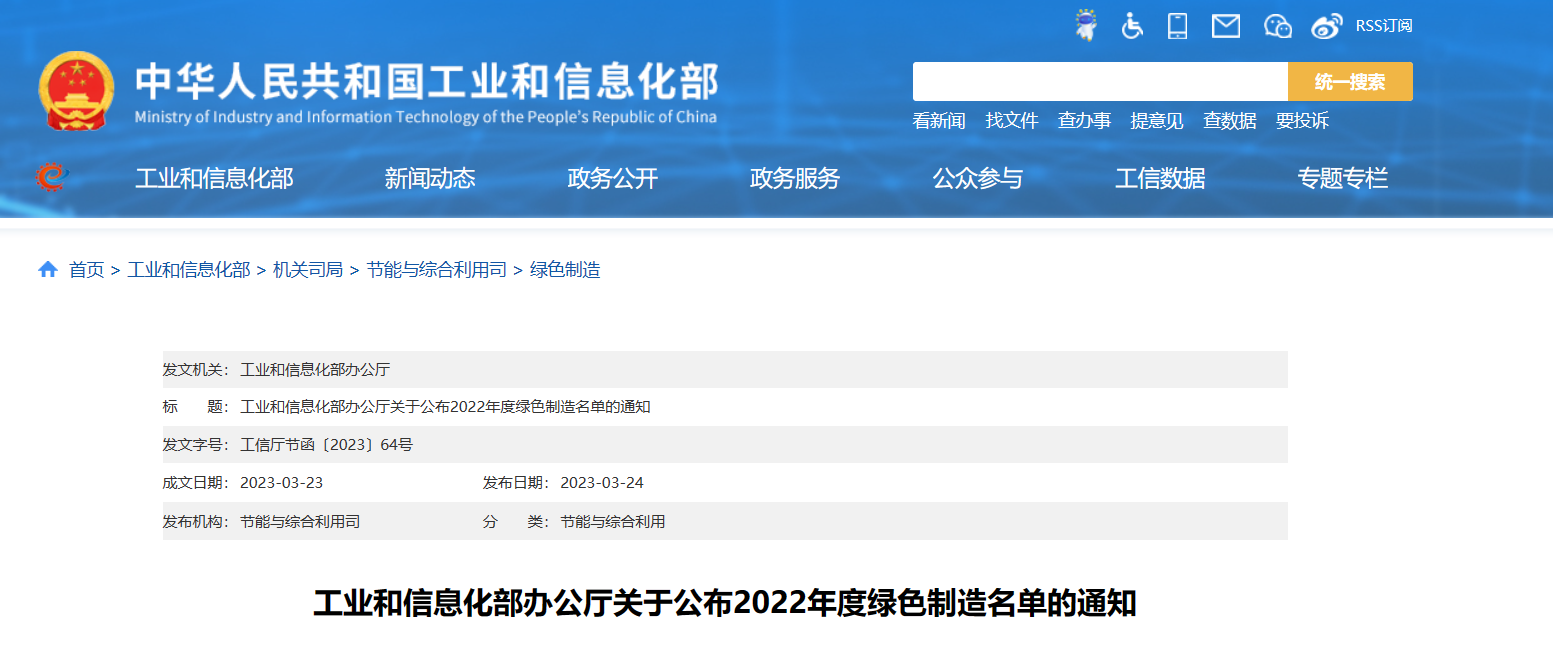
Task: Go to 政务服务 menu item
Action: tap(795, 179)
